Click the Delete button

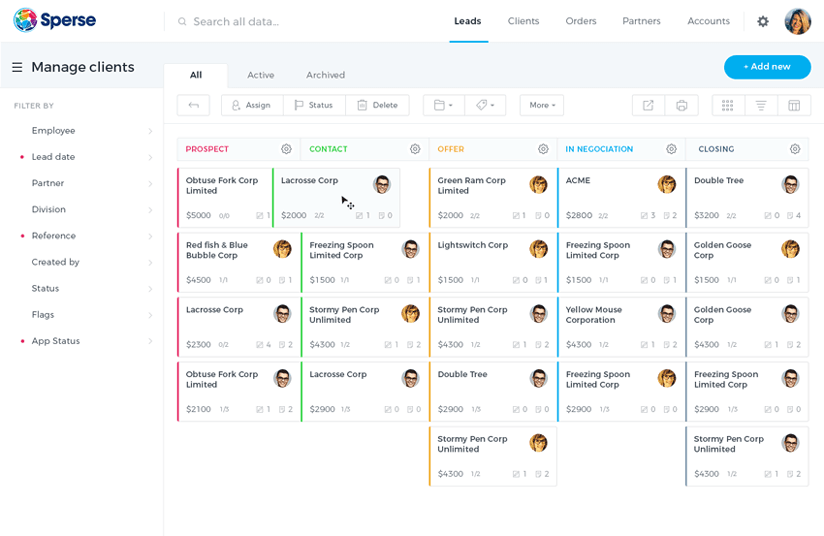click(x=377, y=105)
